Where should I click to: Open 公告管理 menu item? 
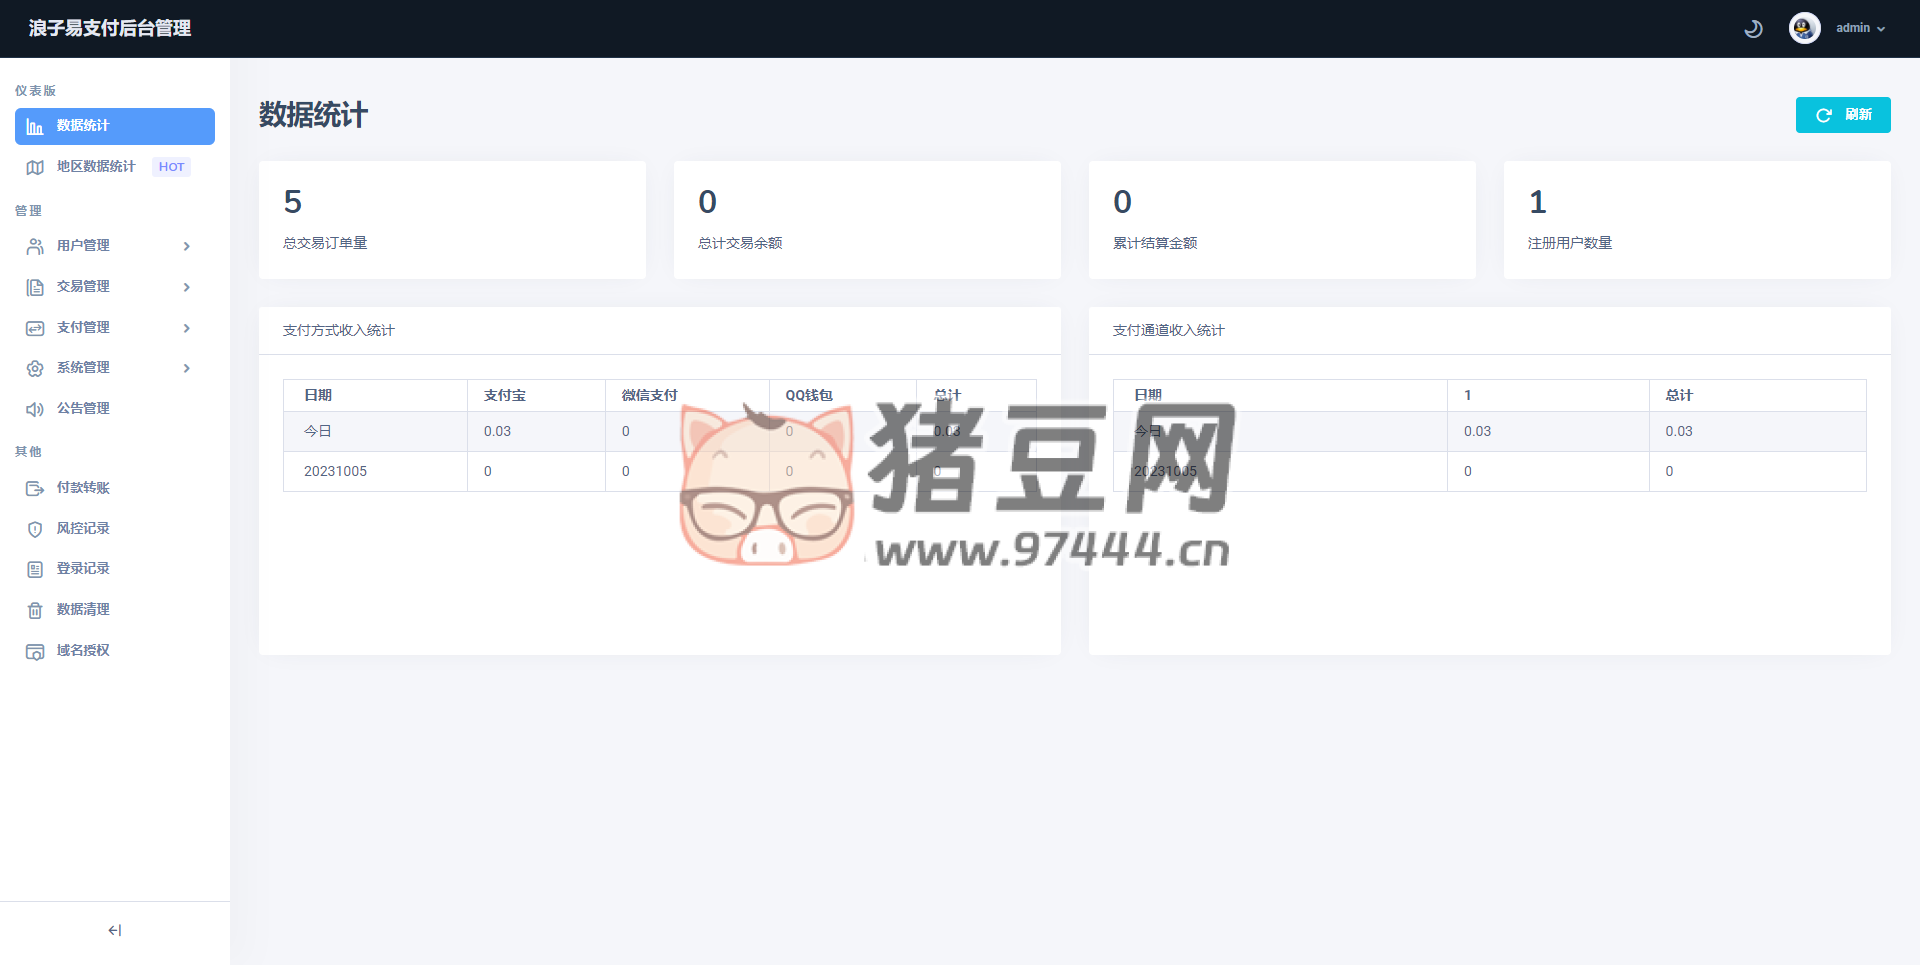[x=115, y=408]
